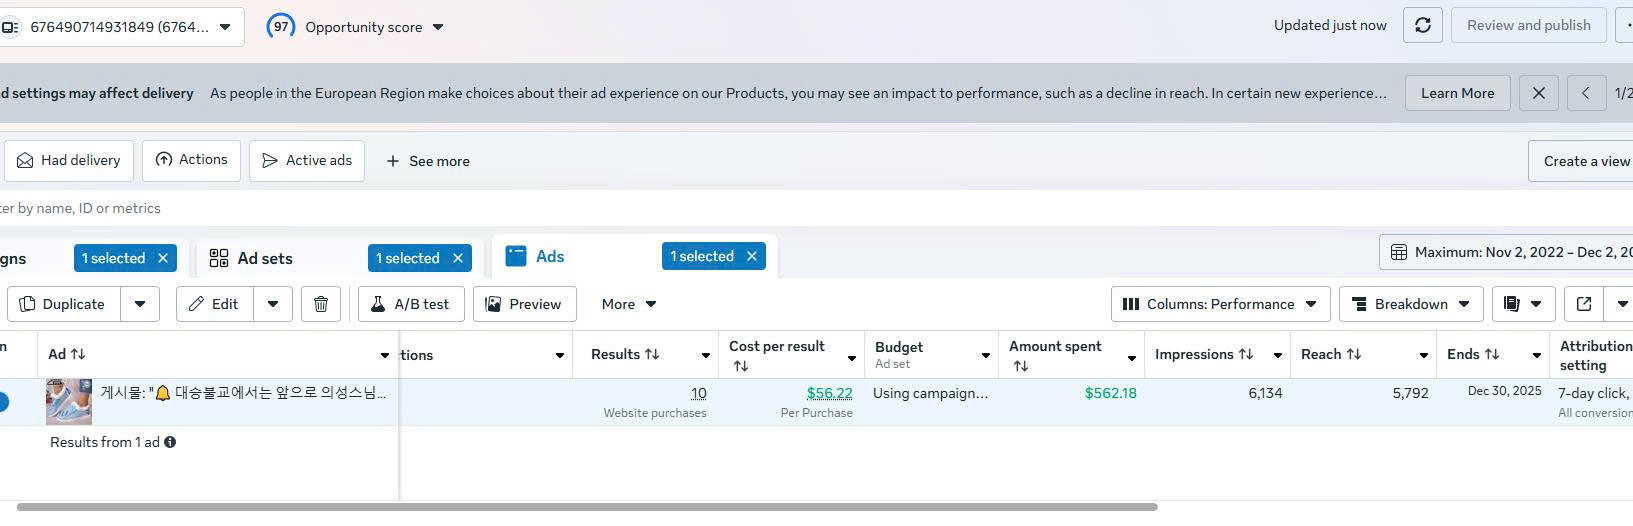Dismiss the delivery notice banner
The height and width of the screenshot is (526, 1633).
coord(1538,93)
